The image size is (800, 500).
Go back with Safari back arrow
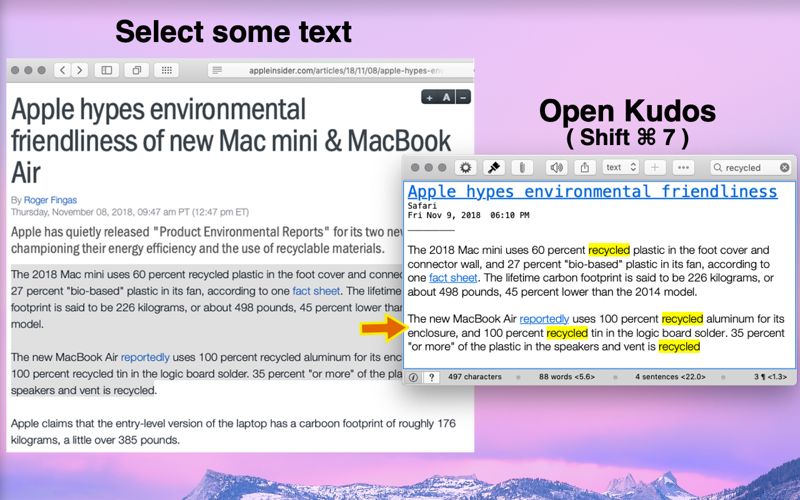tap(62, 70)
